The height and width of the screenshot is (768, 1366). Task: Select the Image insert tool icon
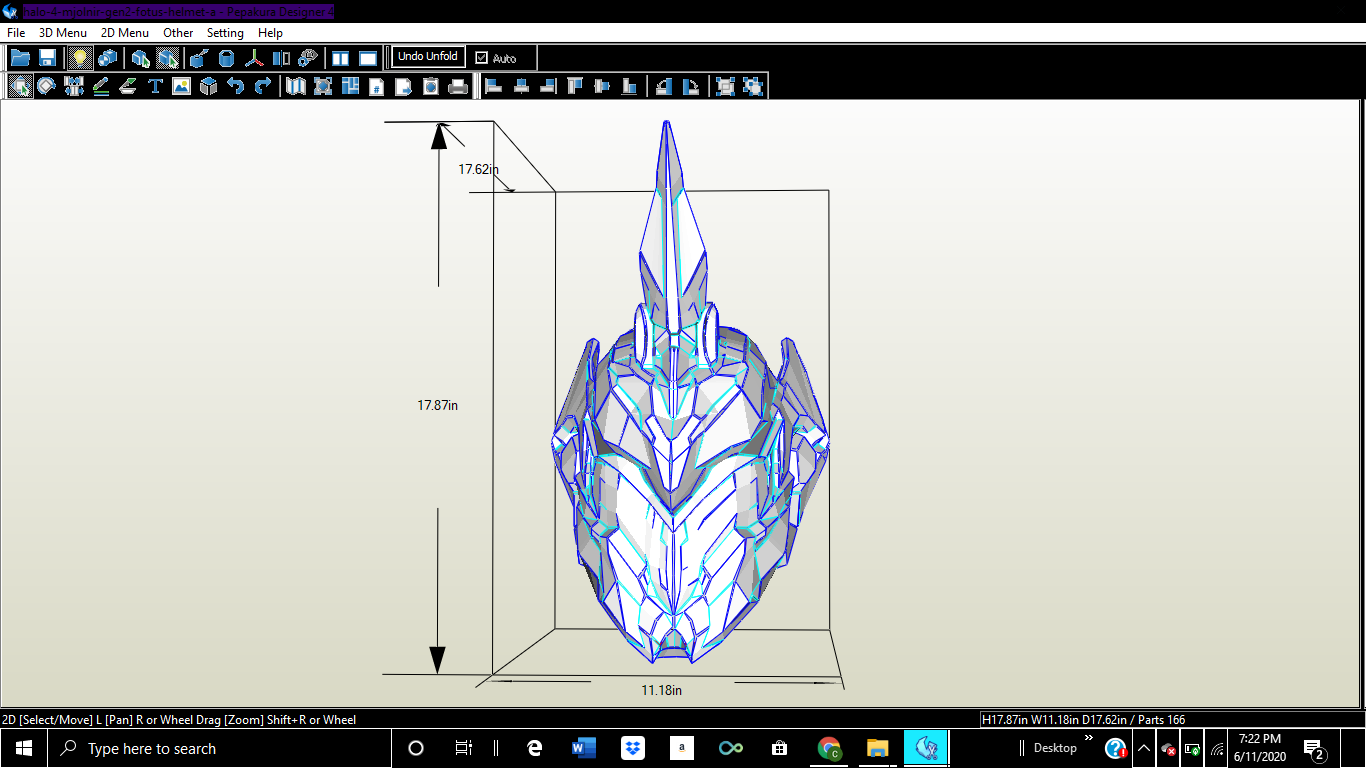[181, 86]
